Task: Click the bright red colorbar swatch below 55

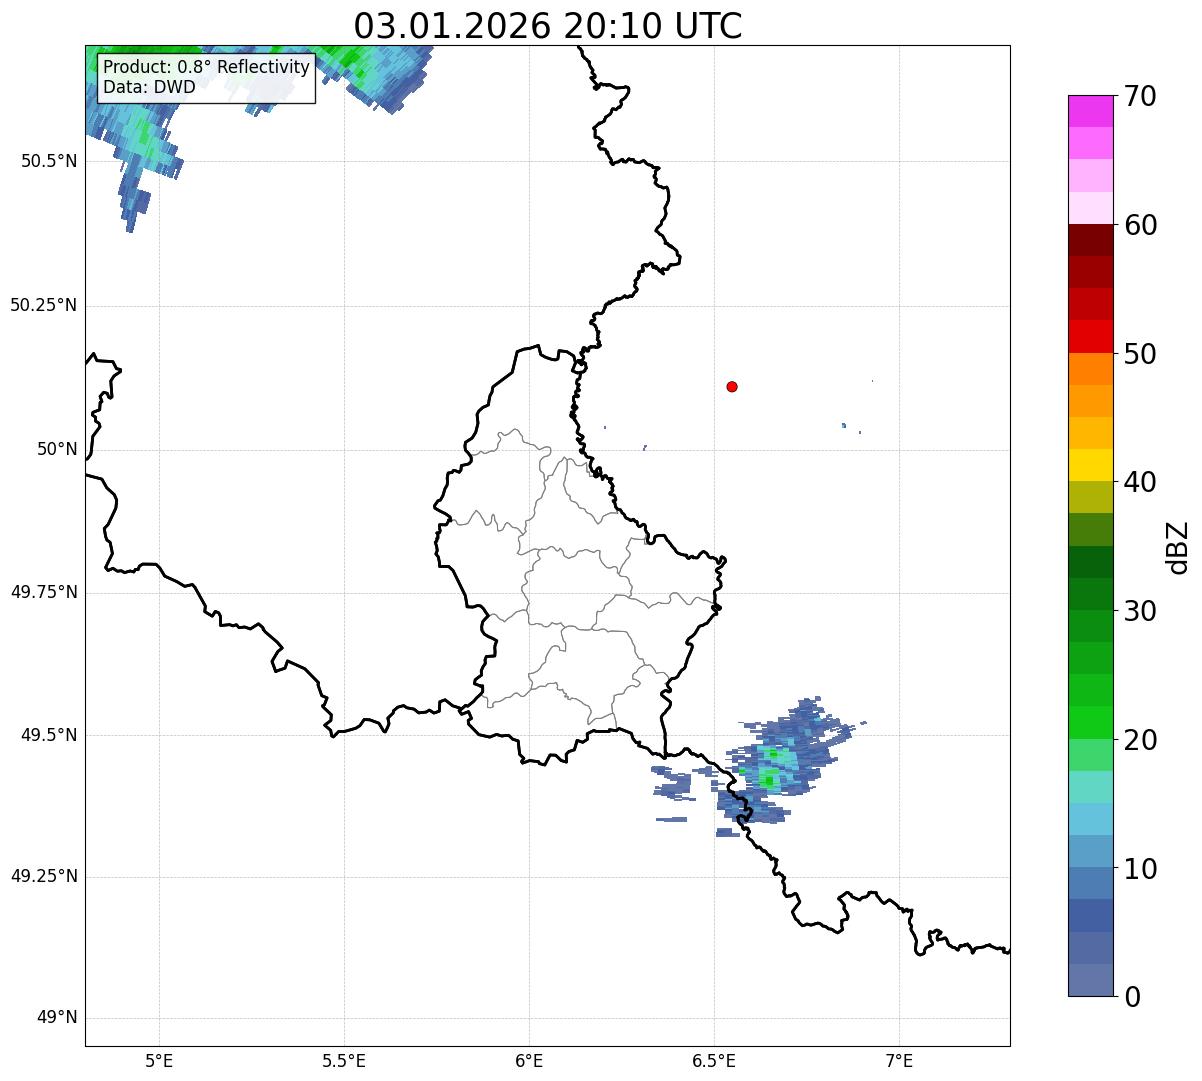Action: coord(1090,337)
